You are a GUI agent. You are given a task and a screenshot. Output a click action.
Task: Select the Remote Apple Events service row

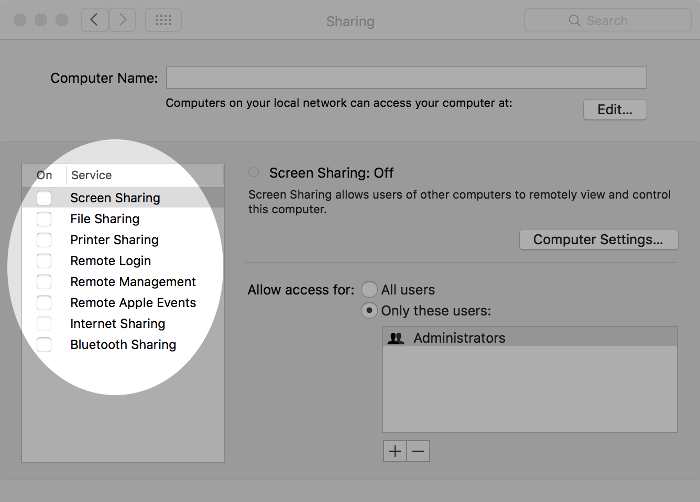123,303
